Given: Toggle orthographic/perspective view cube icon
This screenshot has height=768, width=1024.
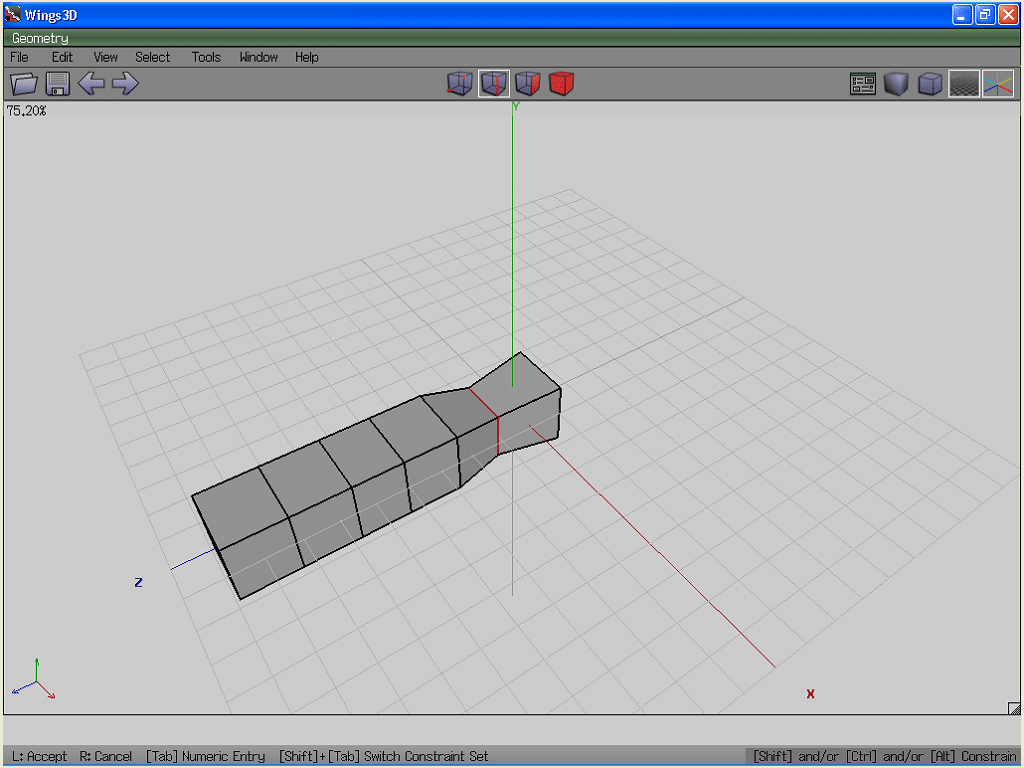Looking at the screenshot, I should 930,84.
